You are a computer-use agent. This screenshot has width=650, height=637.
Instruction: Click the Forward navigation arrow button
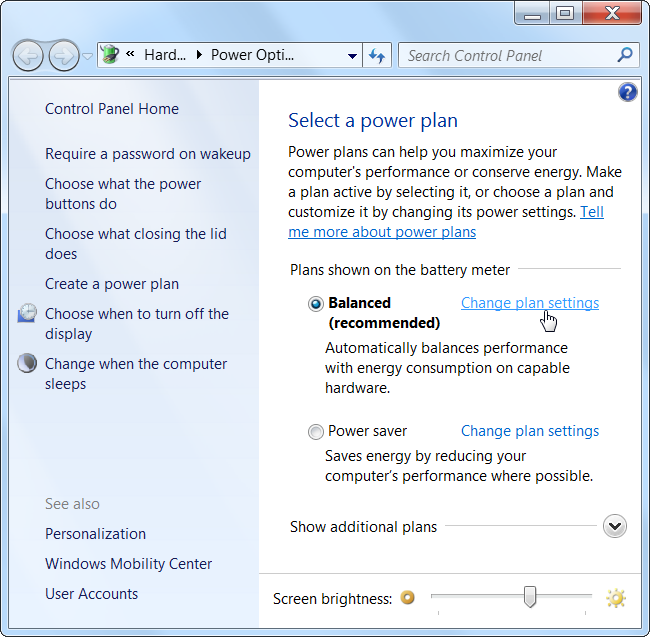pos(63,56)
